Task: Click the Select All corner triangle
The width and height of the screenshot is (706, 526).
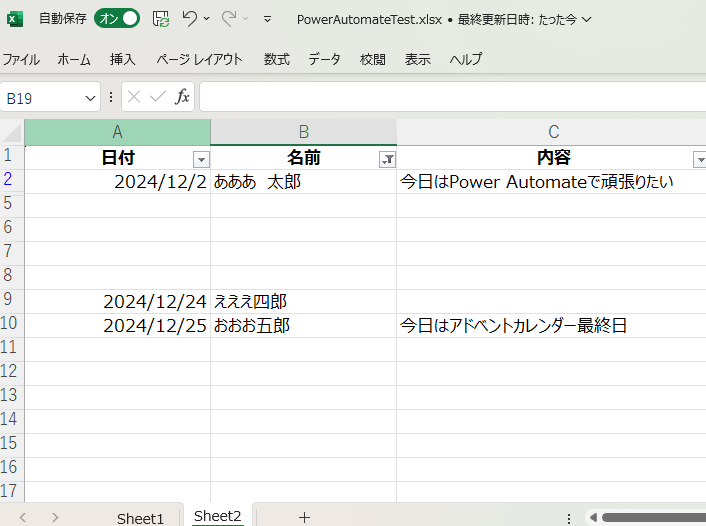Action: [x=12, y=132]
